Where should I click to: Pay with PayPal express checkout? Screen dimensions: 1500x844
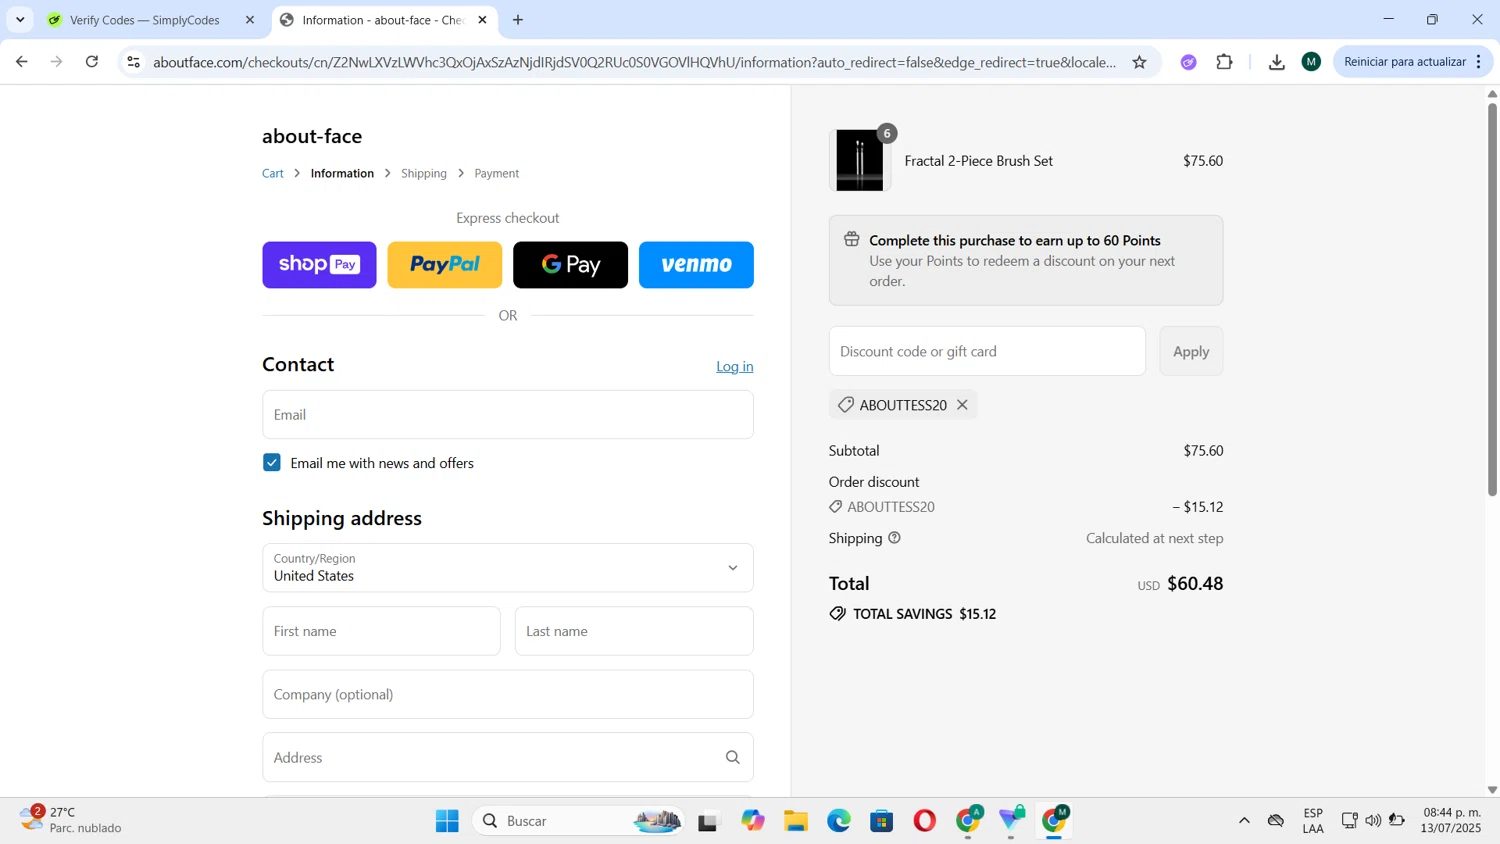pyautogui.click(x=445, y=265)
